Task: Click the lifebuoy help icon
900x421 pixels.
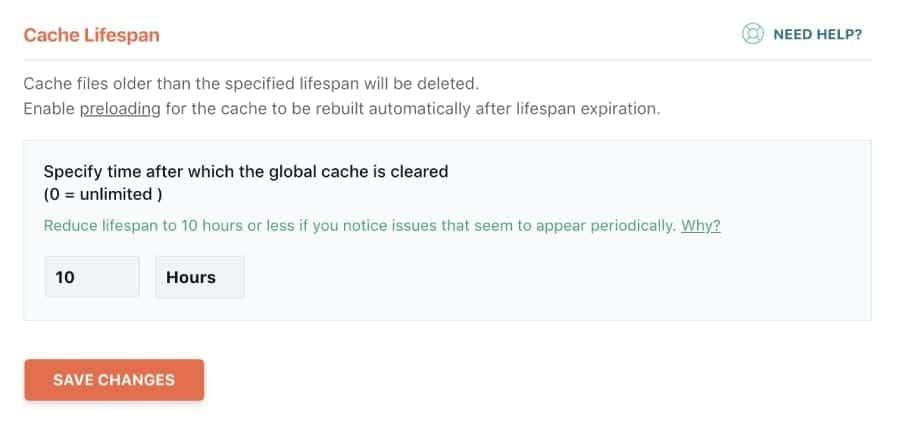Action: (x=752, y=34)
